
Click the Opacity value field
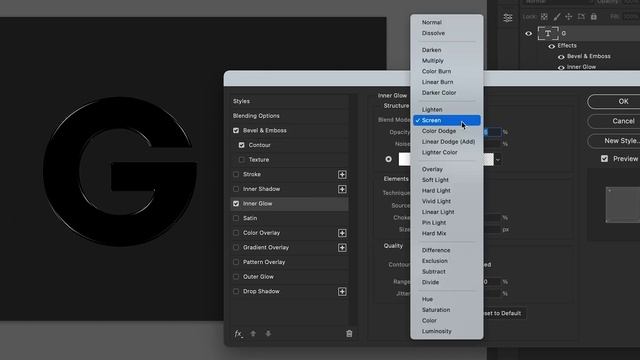click(x=493, y=132)
